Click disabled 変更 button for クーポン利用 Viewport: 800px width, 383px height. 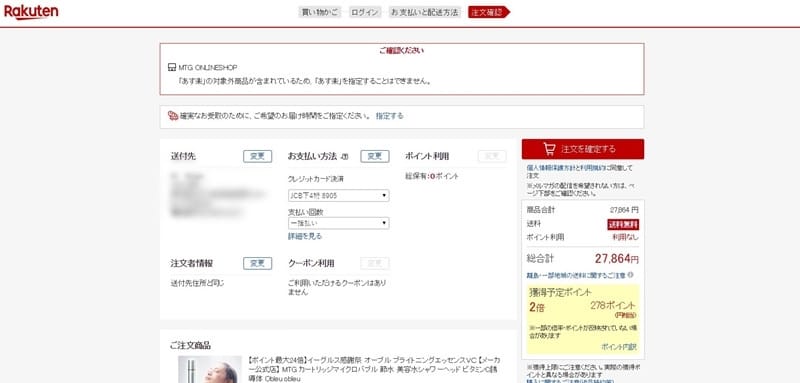point(375,263)
